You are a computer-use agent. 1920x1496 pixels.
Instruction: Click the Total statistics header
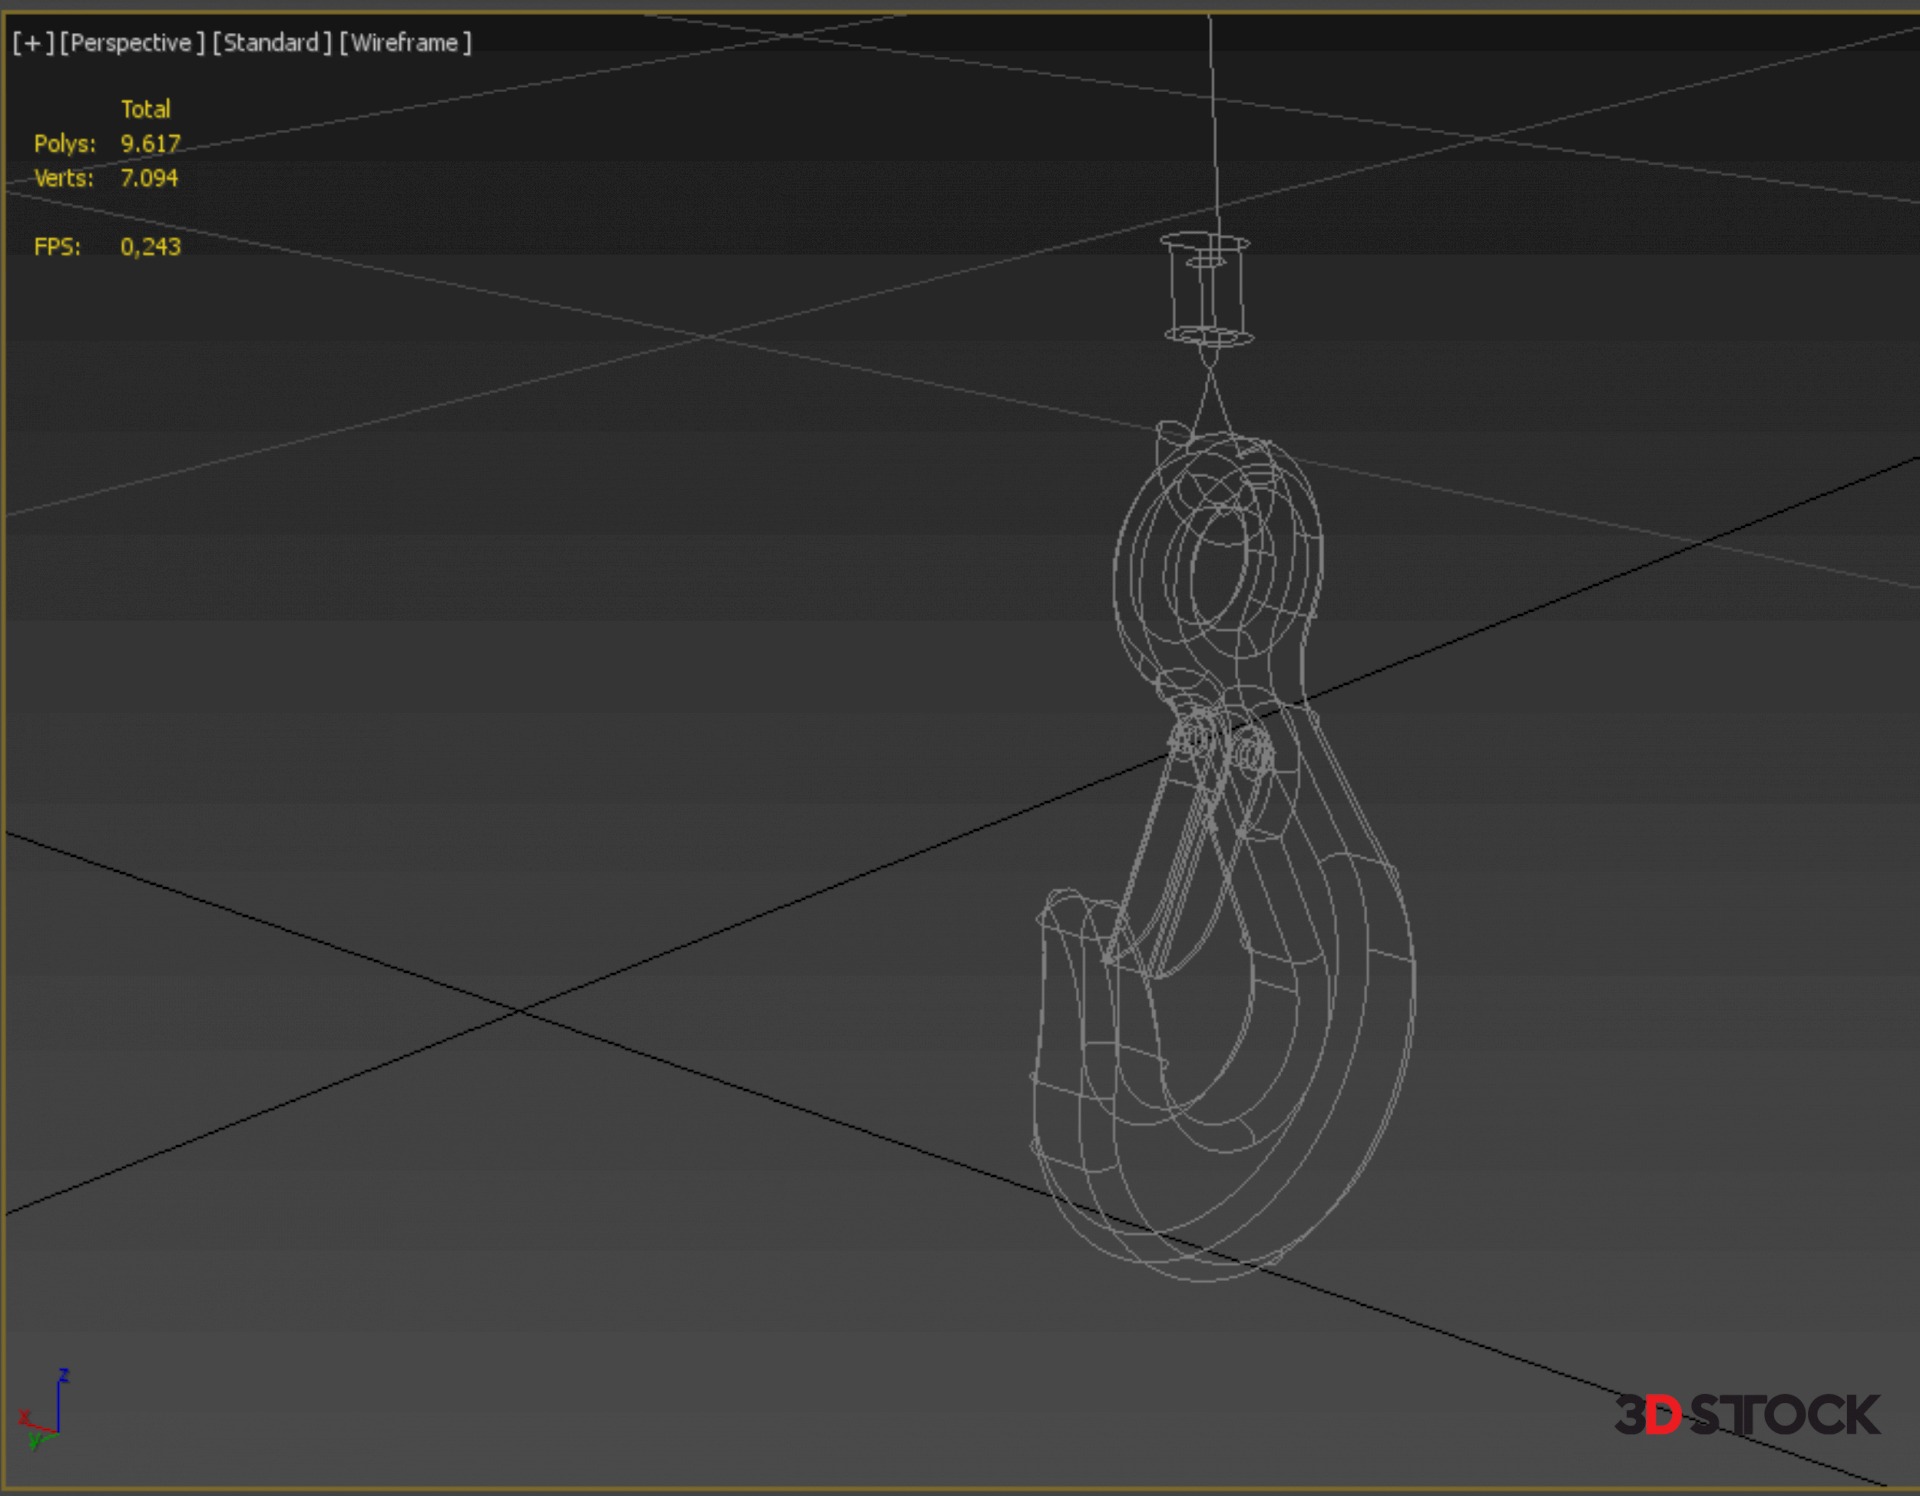click(x=145, y=109)
